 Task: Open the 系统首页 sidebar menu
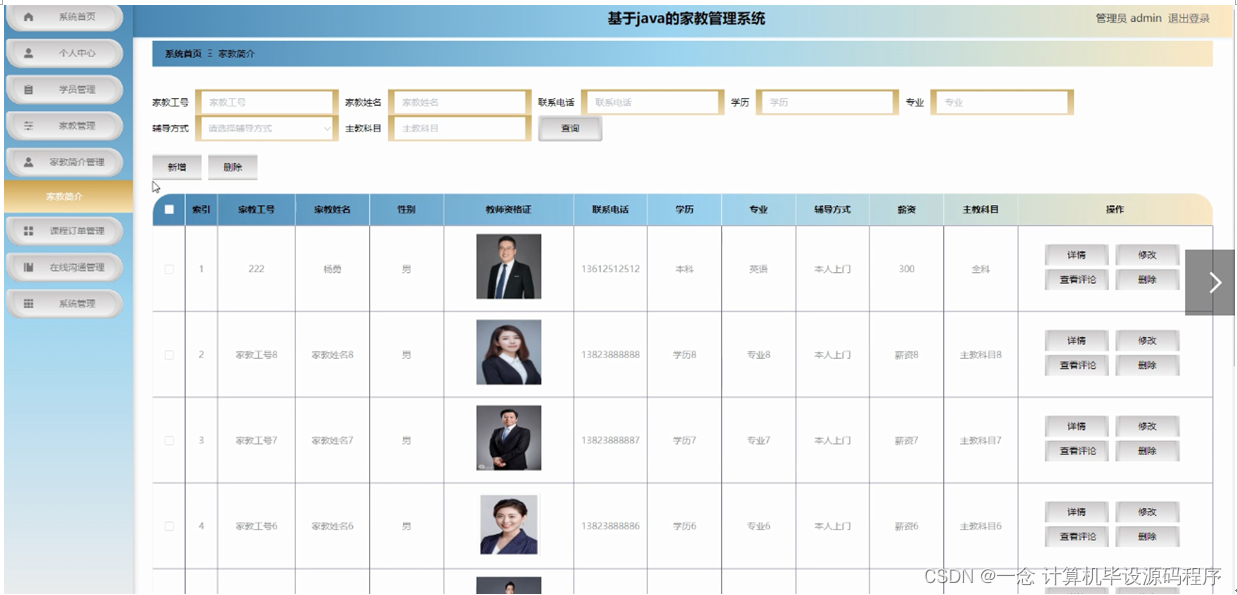[x=65, y=17]
